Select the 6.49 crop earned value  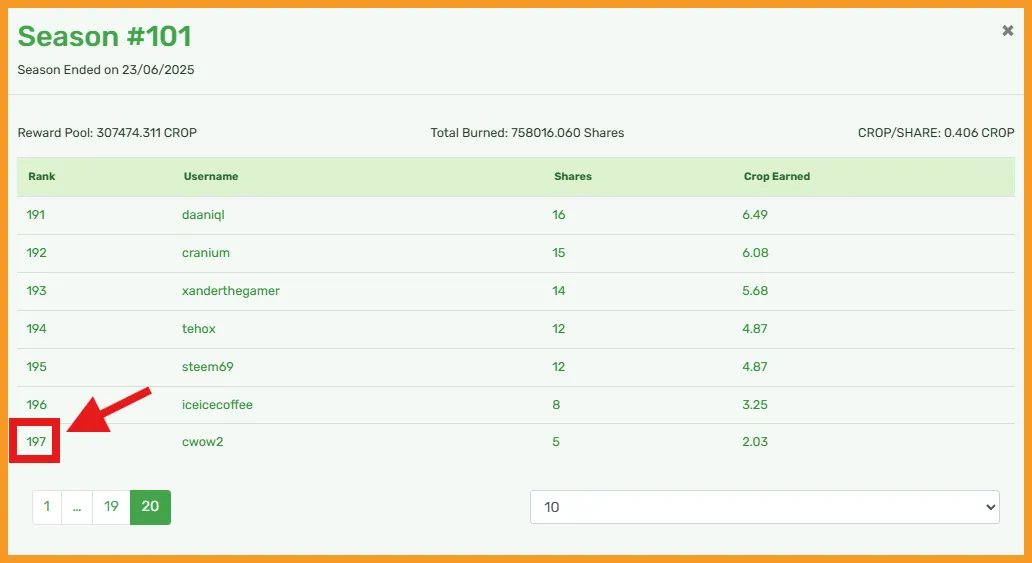pos(755,215)
